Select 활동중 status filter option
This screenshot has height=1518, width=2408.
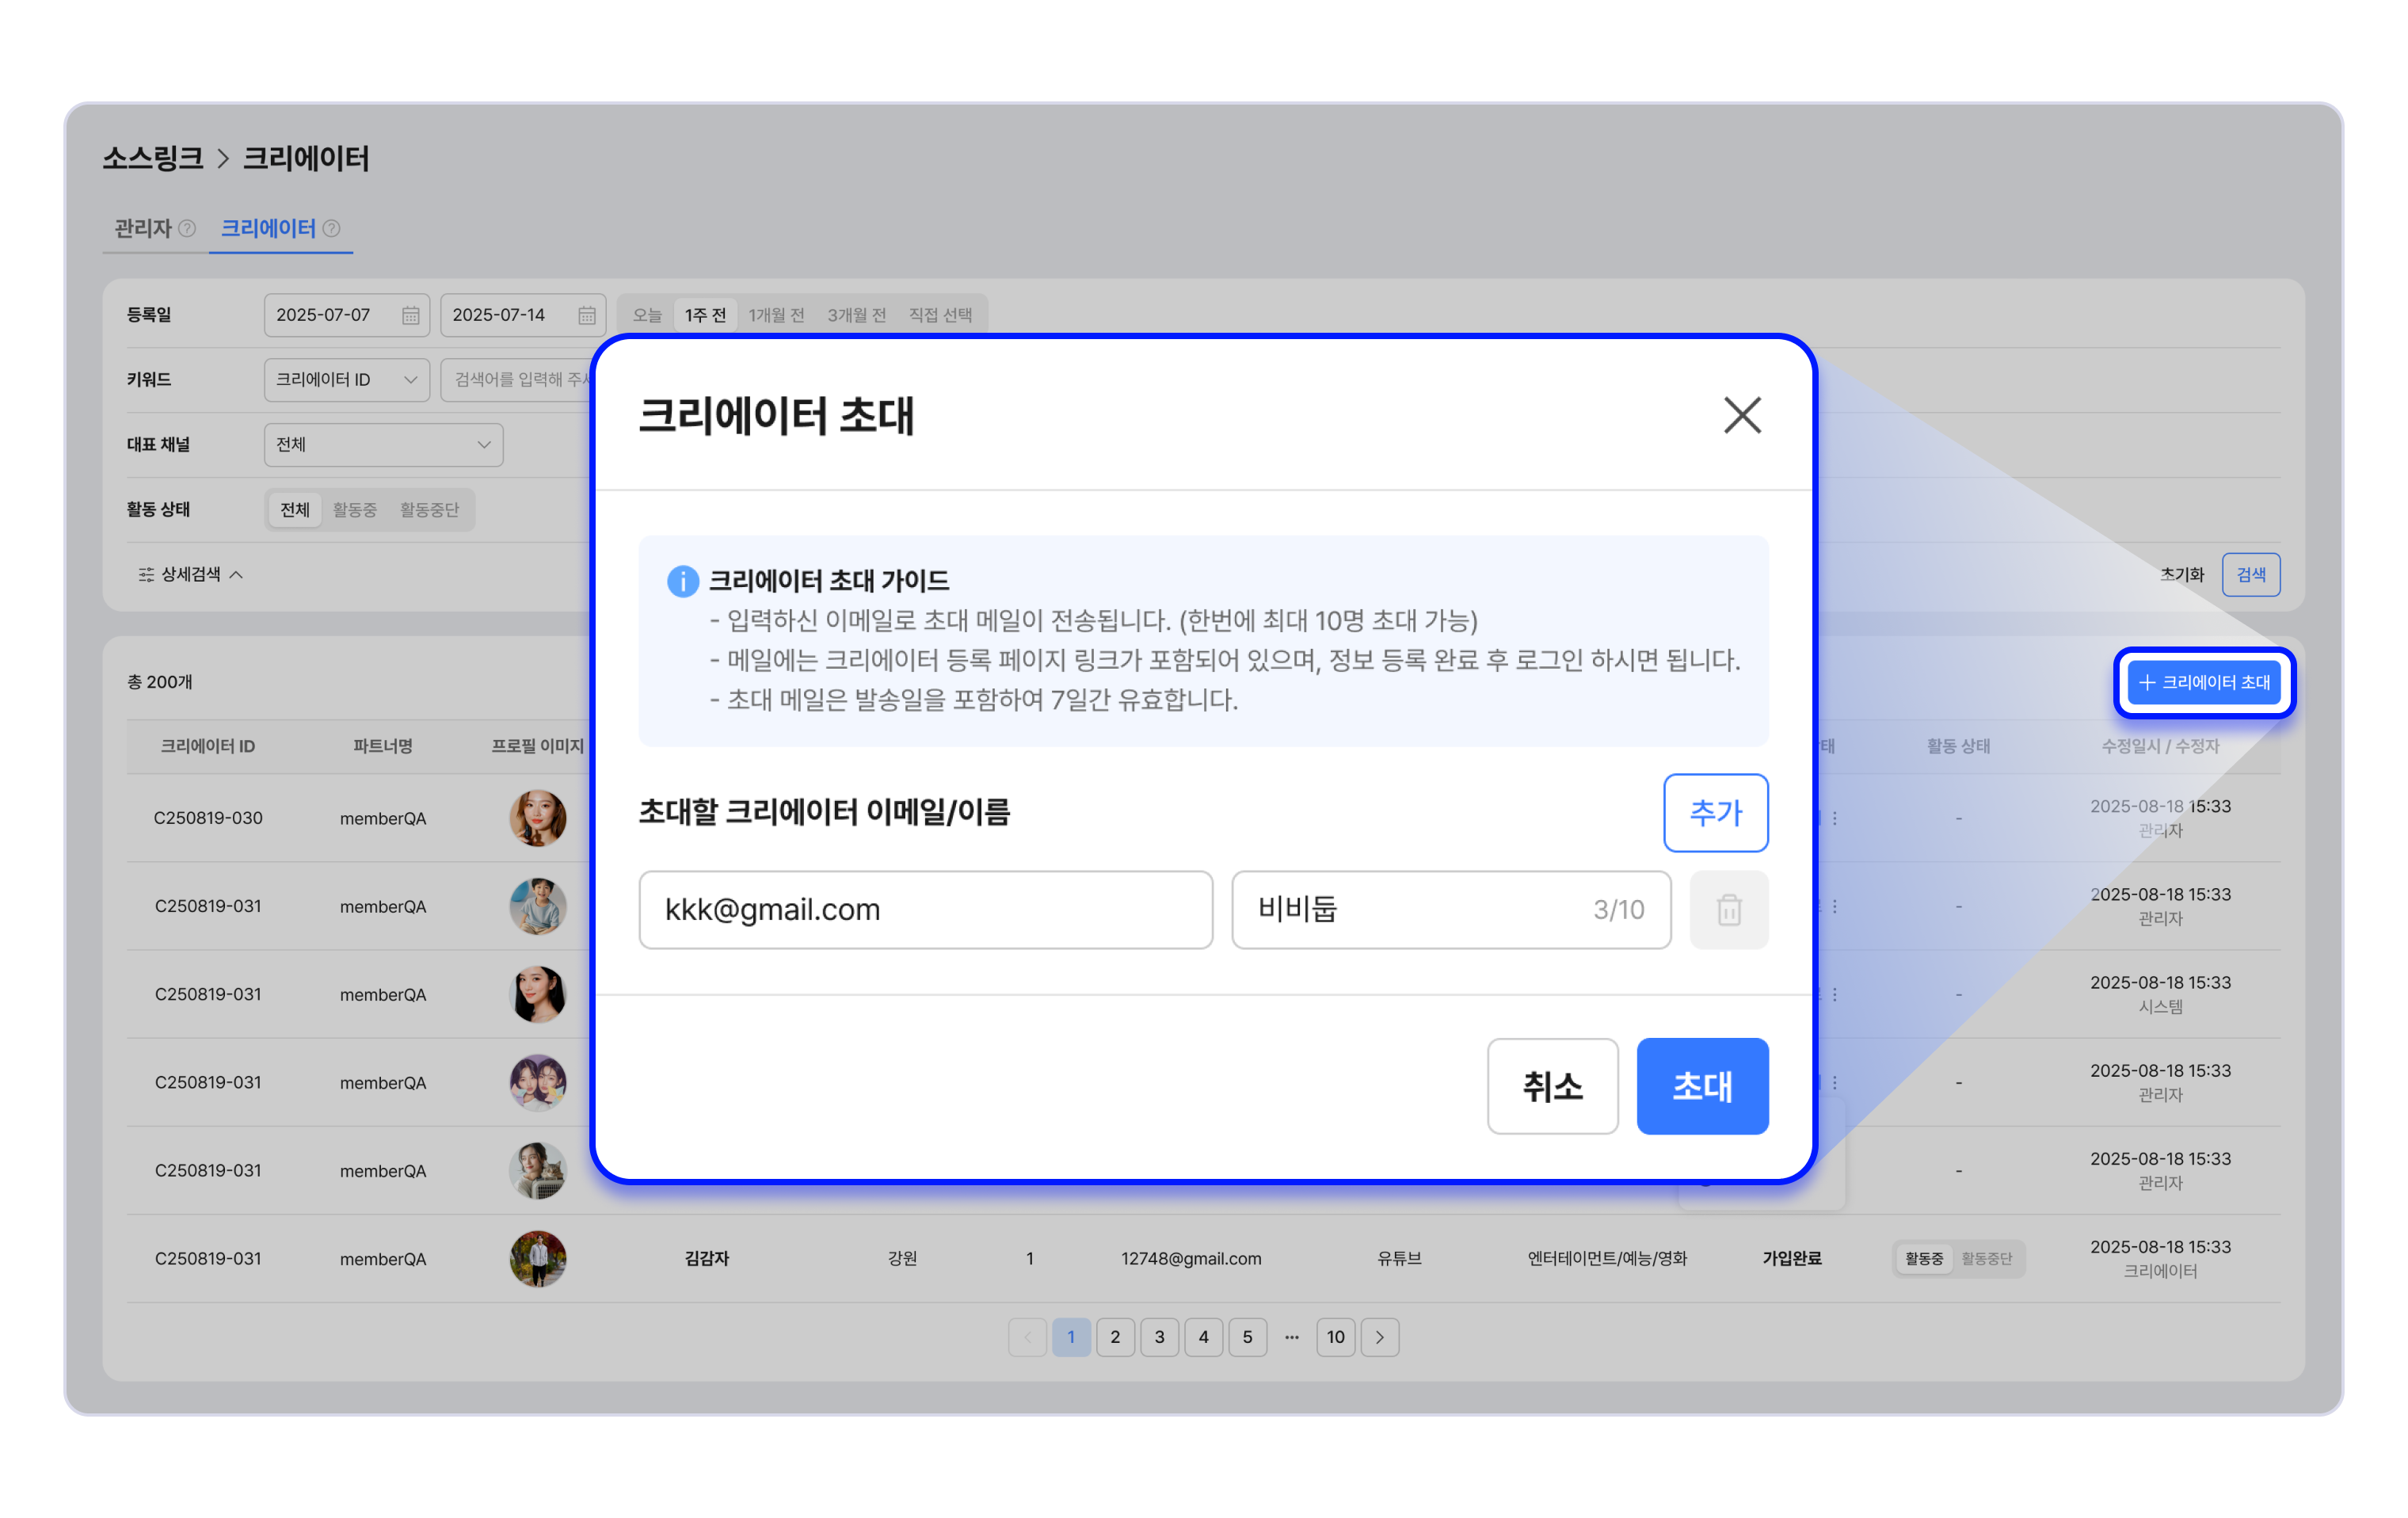click(354, 510)
